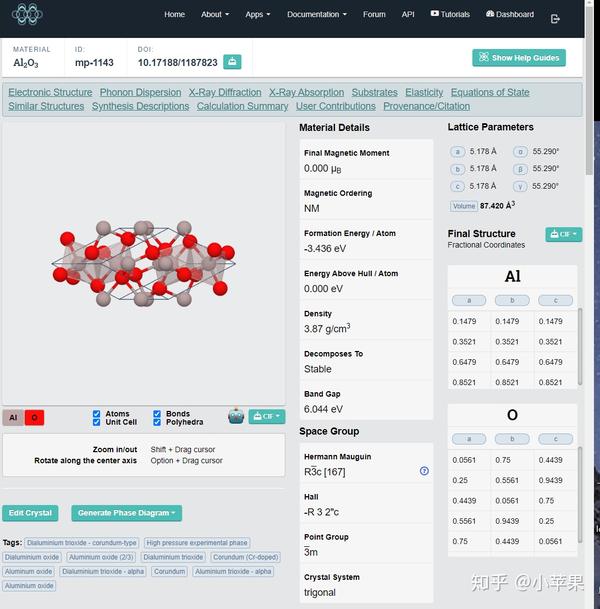This screenshot has height=609, width=600.
Task: Toggle the Atoms checkbox
Action: point(97,414)
